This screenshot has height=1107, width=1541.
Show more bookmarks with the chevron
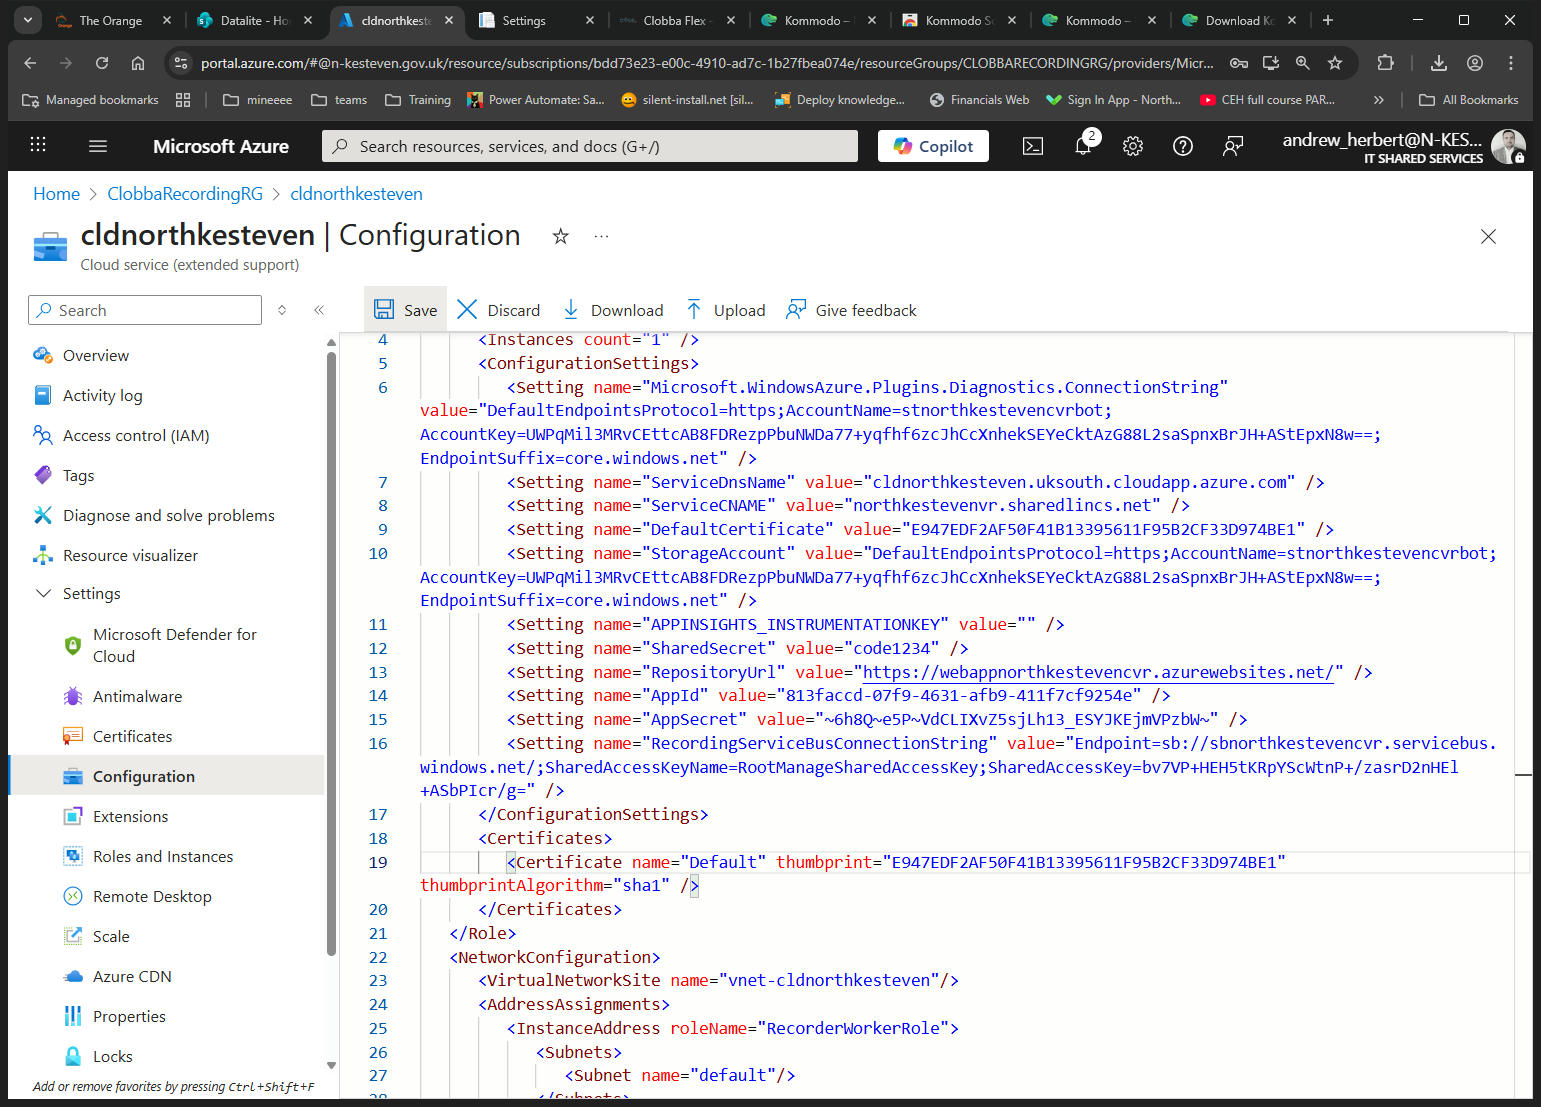[1379, 100]
